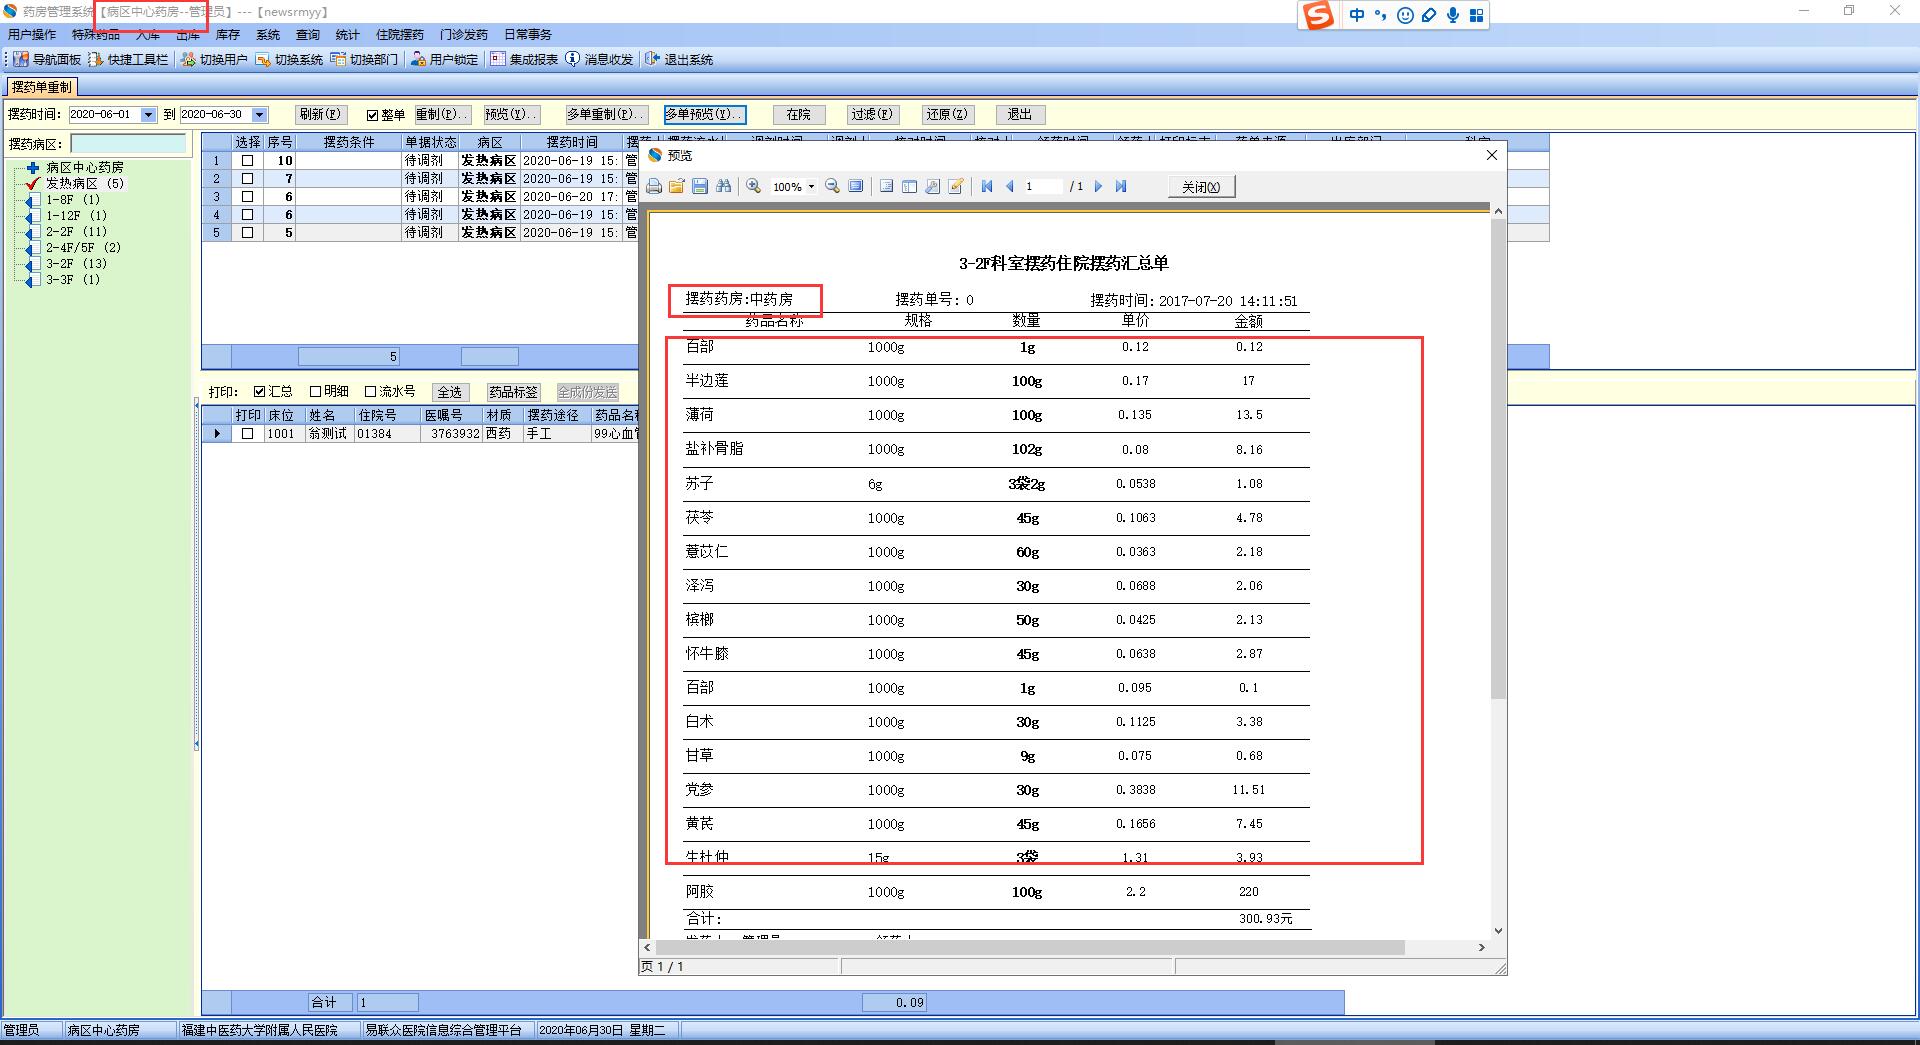The width and height of the screenshot is (1920, 1045).
Task: Toggle the 整单 checkbox
Action: pos(372,115)
